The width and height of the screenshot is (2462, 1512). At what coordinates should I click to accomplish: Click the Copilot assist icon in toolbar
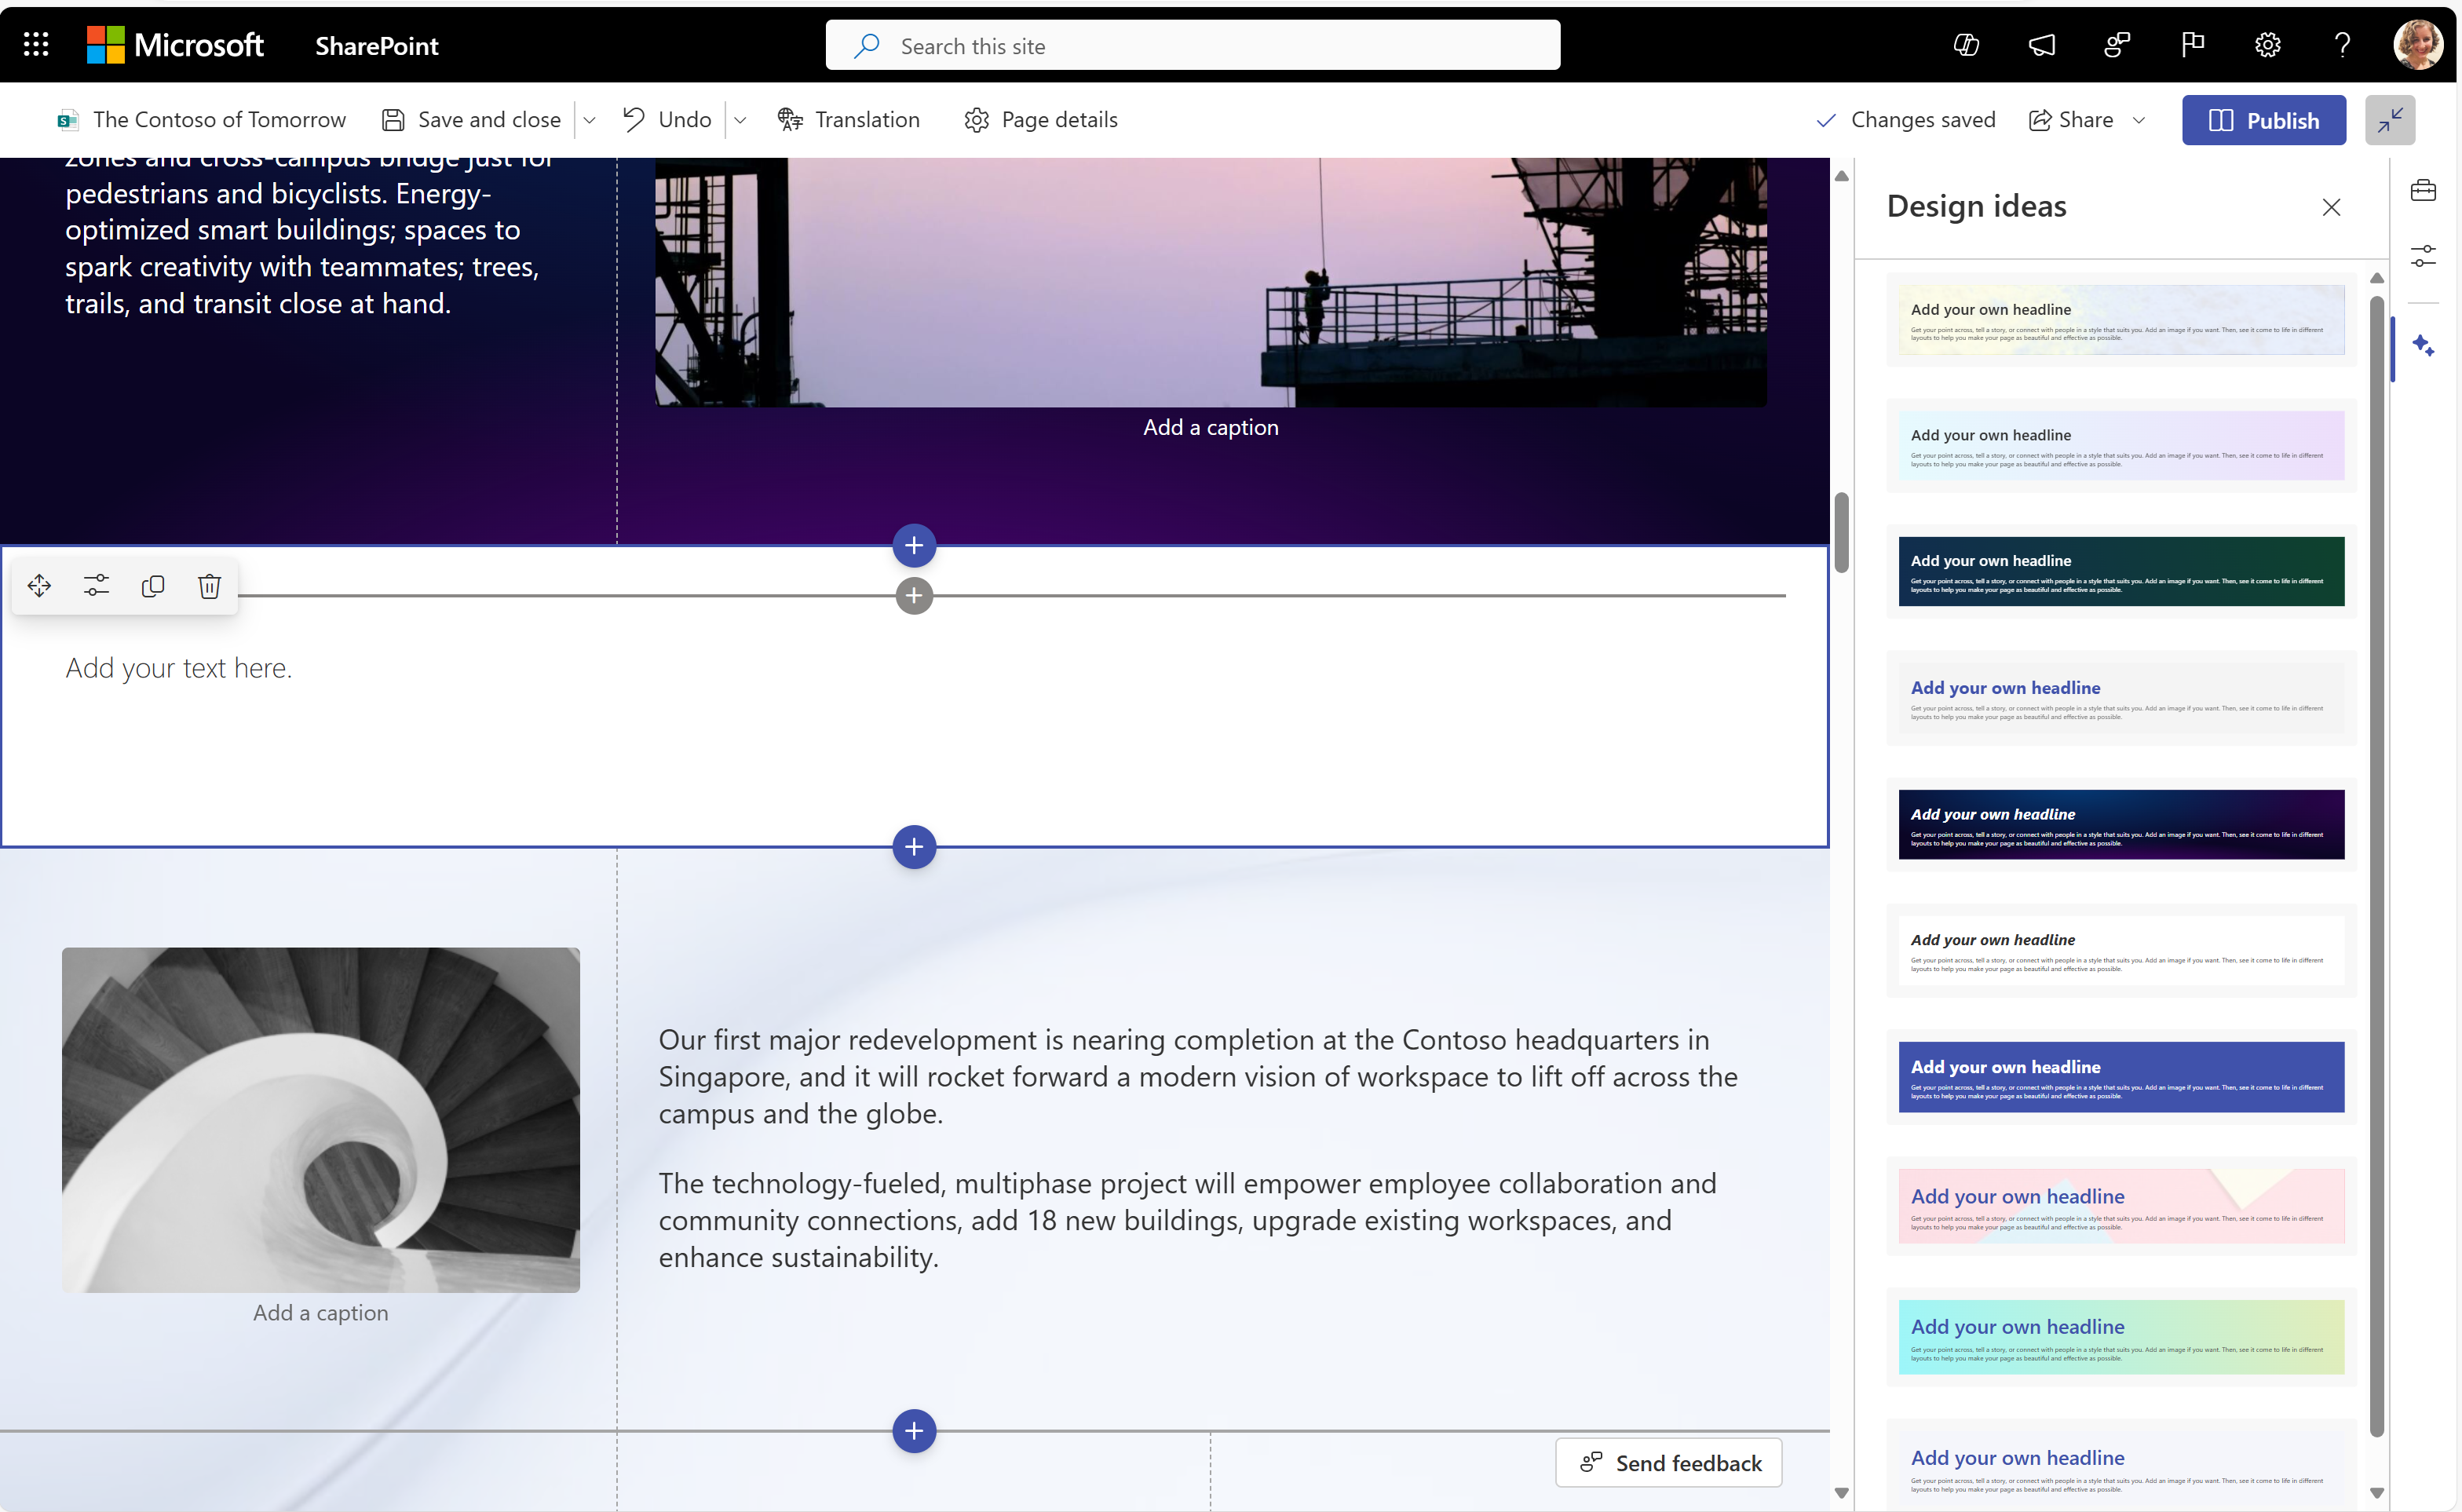[x=2425, y=345]
